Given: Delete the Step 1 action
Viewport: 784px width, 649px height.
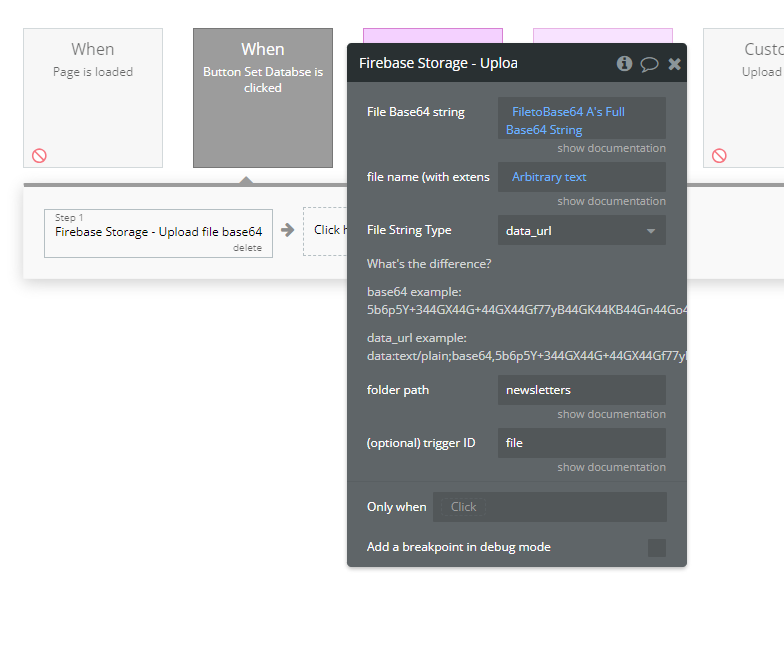Looking at the screenshot, I should (x=247, y=248).
